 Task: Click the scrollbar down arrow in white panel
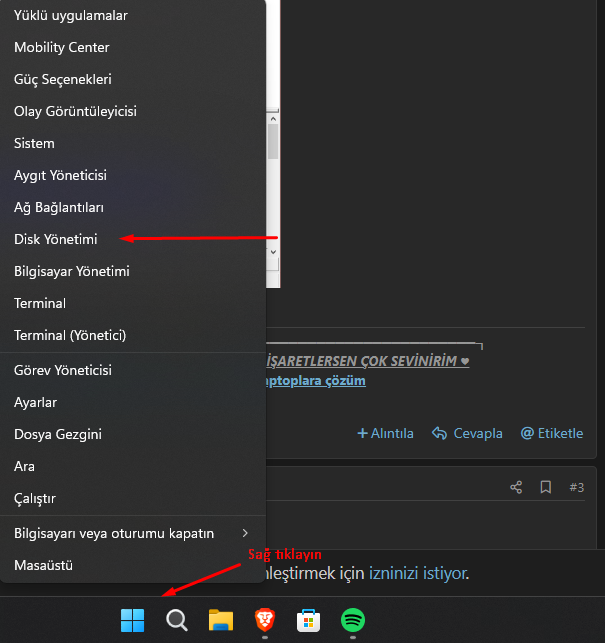(x=273, y=252)
